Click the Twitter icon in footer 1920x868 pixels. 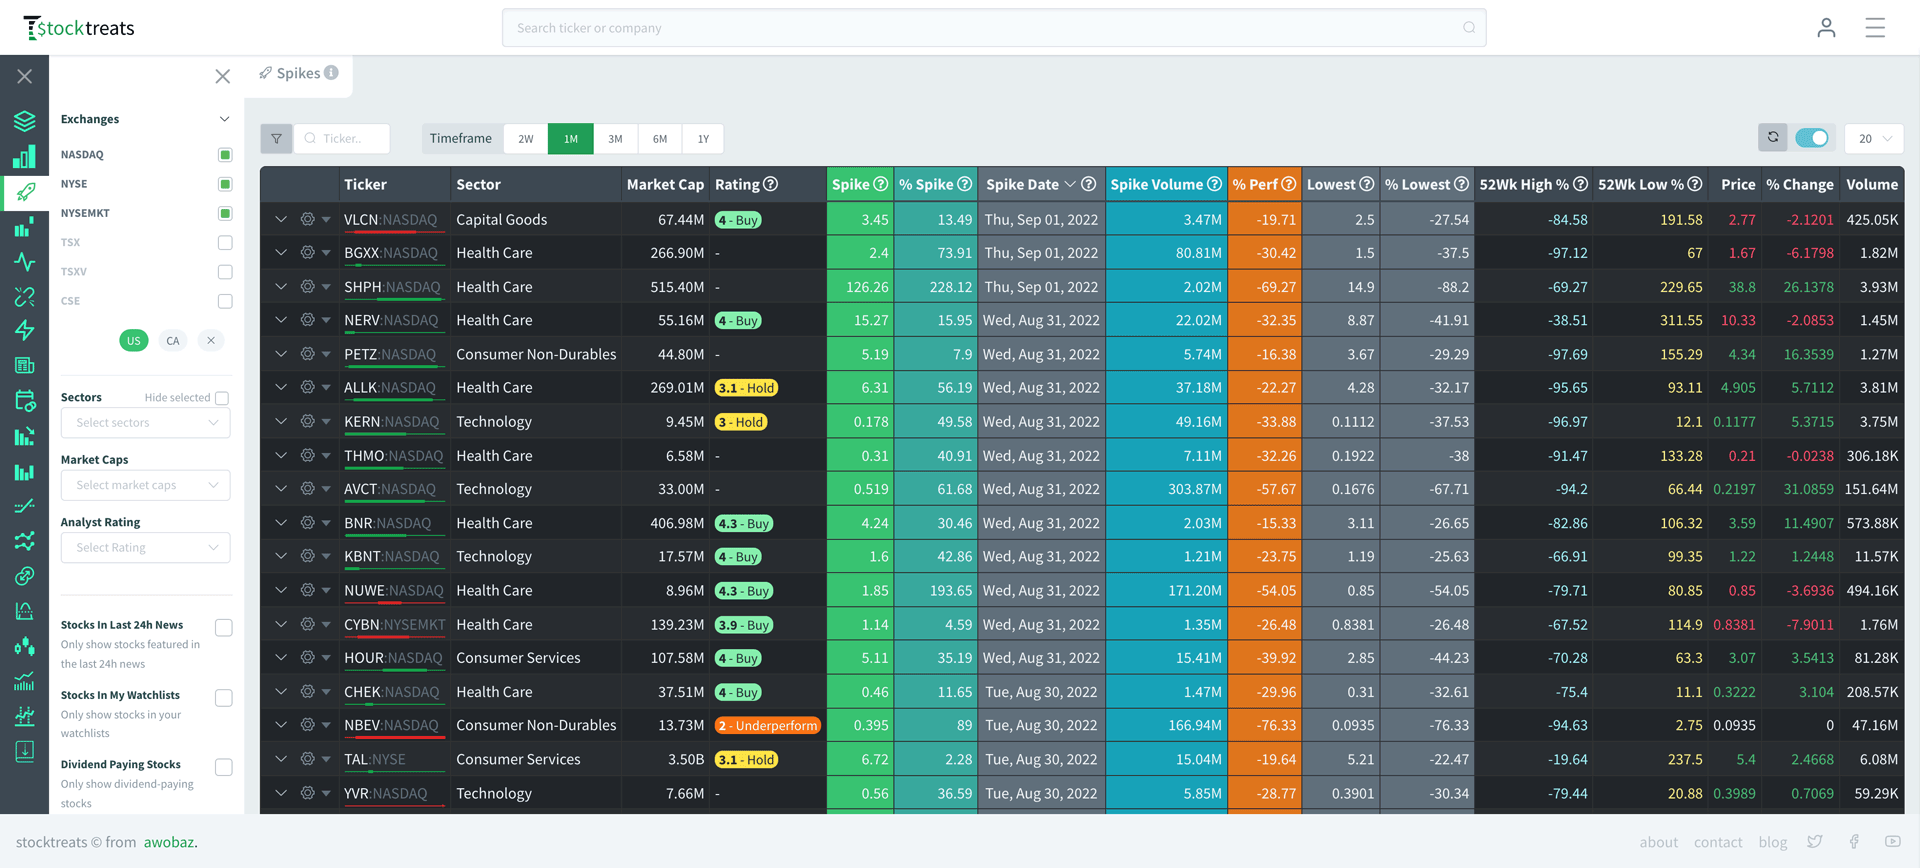pos(1814,842)
